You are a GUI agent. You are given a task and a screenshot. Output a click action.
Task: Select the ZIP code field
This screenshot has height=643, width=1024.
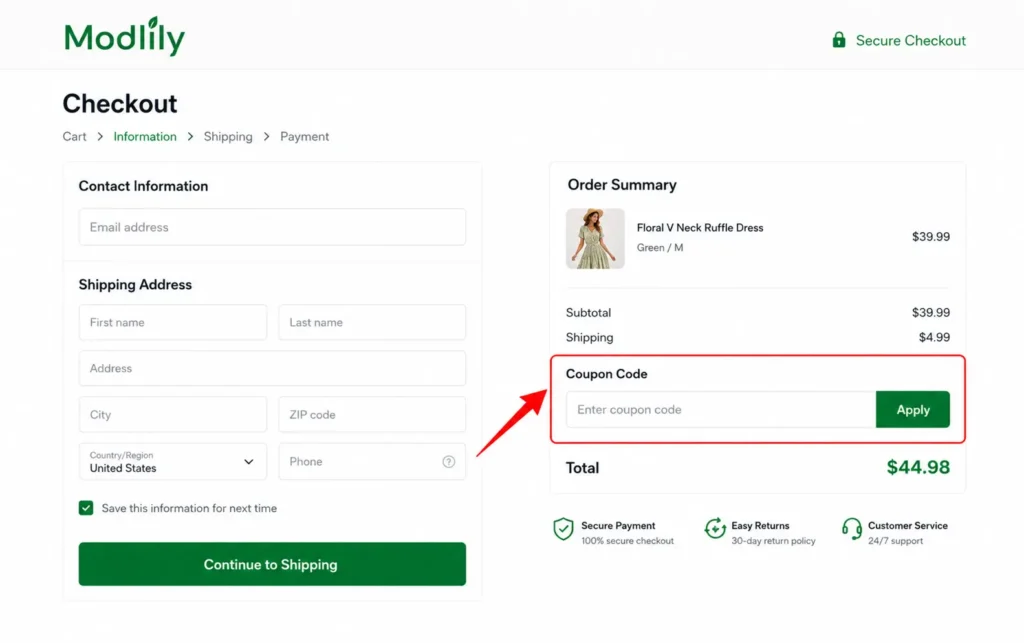pos(372,415)
